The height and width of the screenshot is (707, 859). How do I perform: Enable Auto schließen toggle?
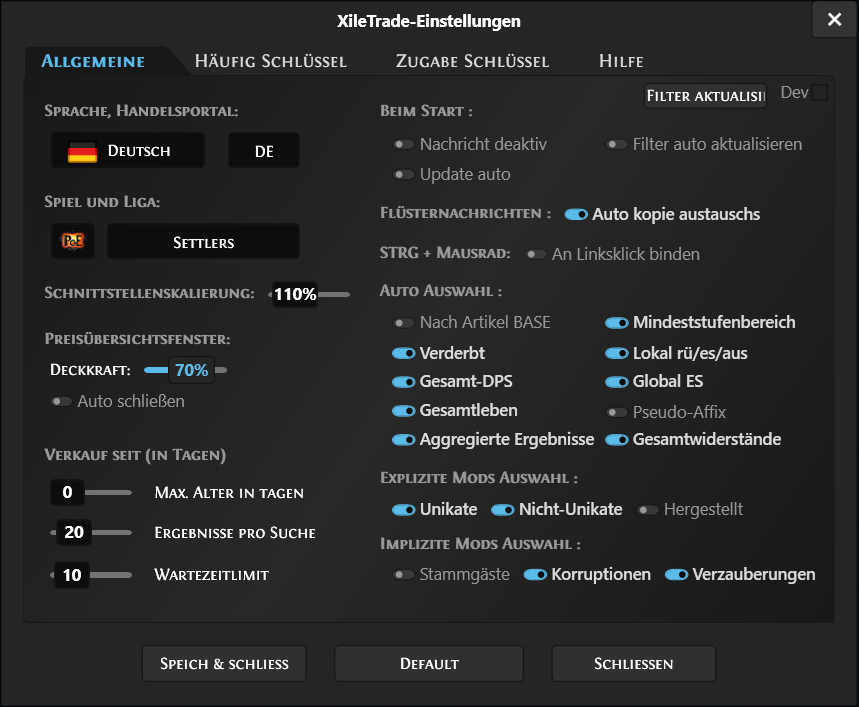61,402
